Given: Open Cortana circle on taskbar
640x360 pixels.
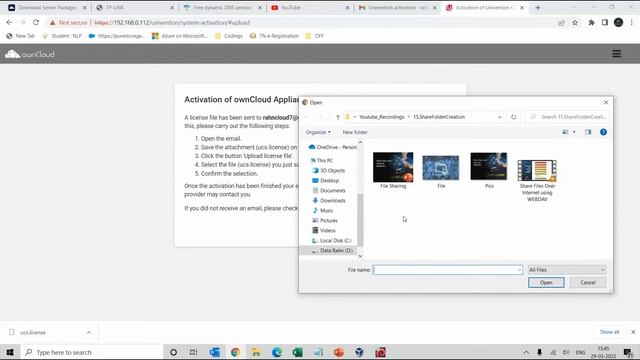Looking at the screenshot, I should pyautogui.click(x=173, y=352).
